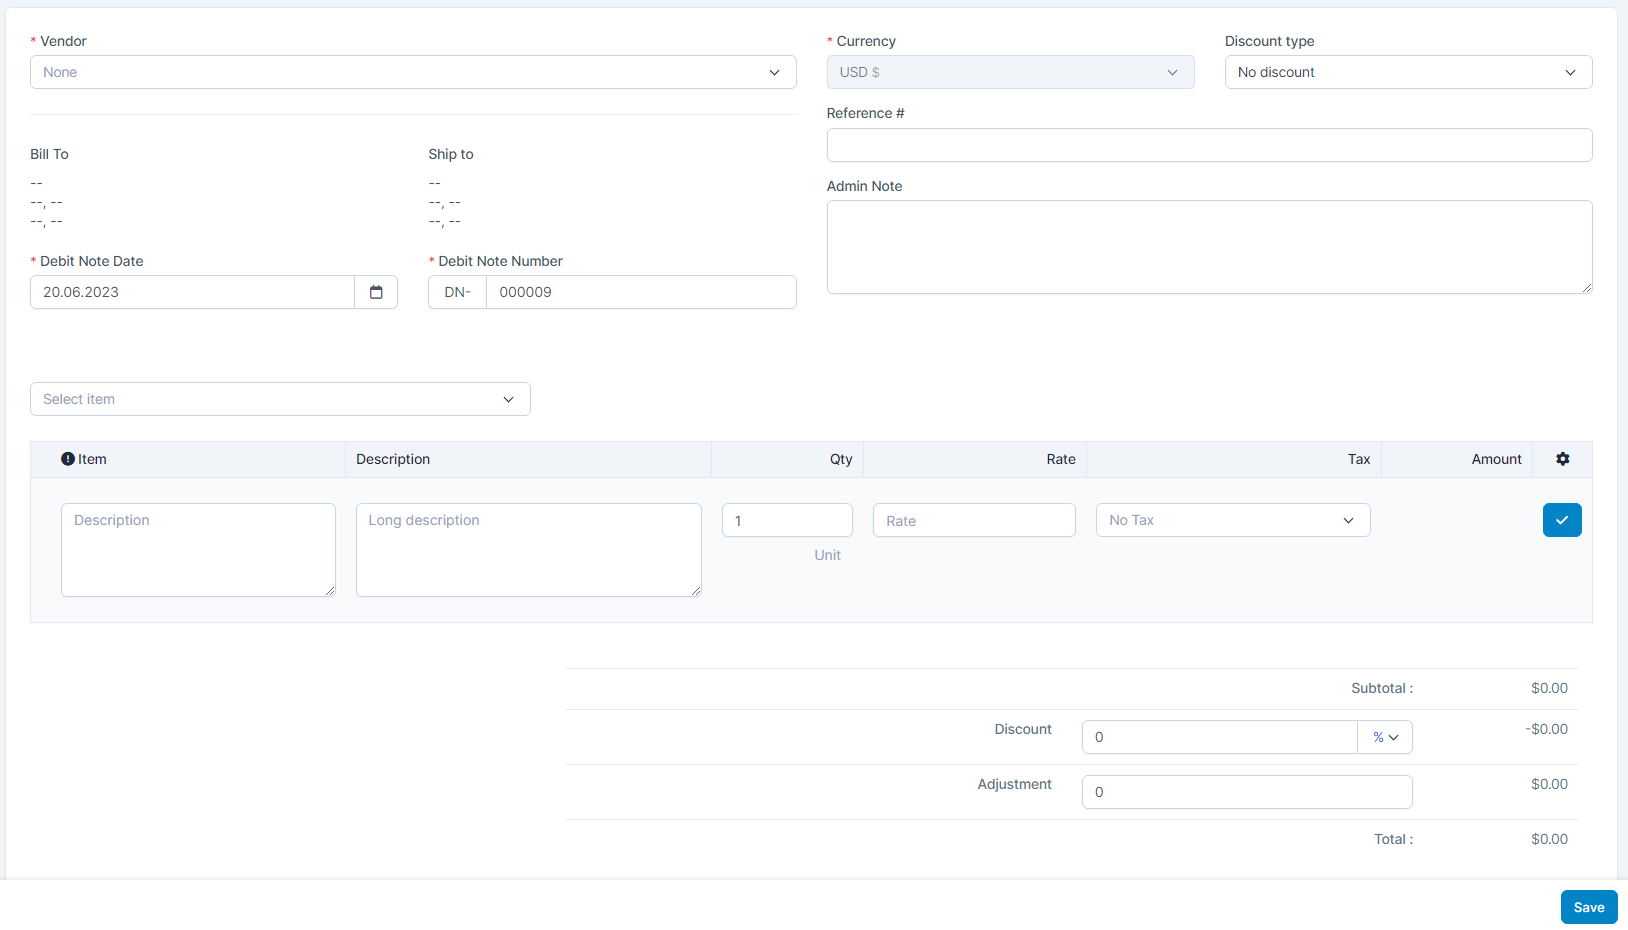Open the Discount type dropdown
This screenshot has height=930, width=1628.
1407,72
